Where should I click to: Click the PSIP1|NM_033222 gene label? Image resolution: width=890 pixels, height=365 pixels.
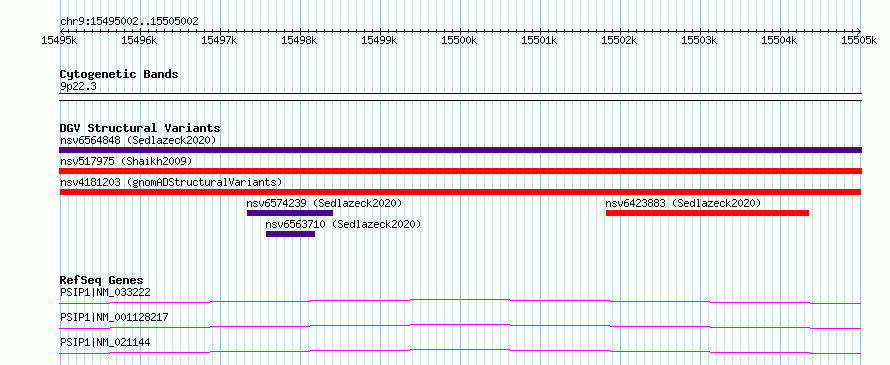[105, 292]
